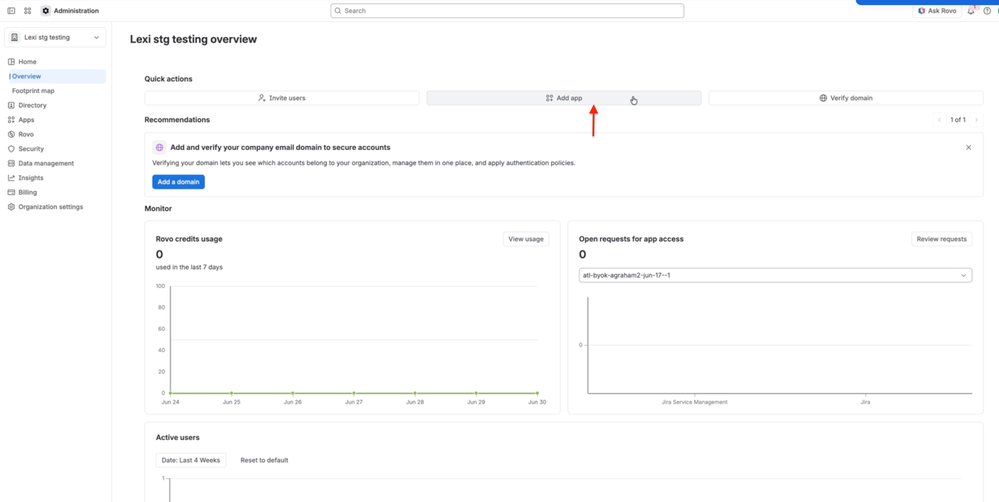The width and height of the screenshot is (999, 502).
Task: Go to next recommendation arrow
Action: 976,119
